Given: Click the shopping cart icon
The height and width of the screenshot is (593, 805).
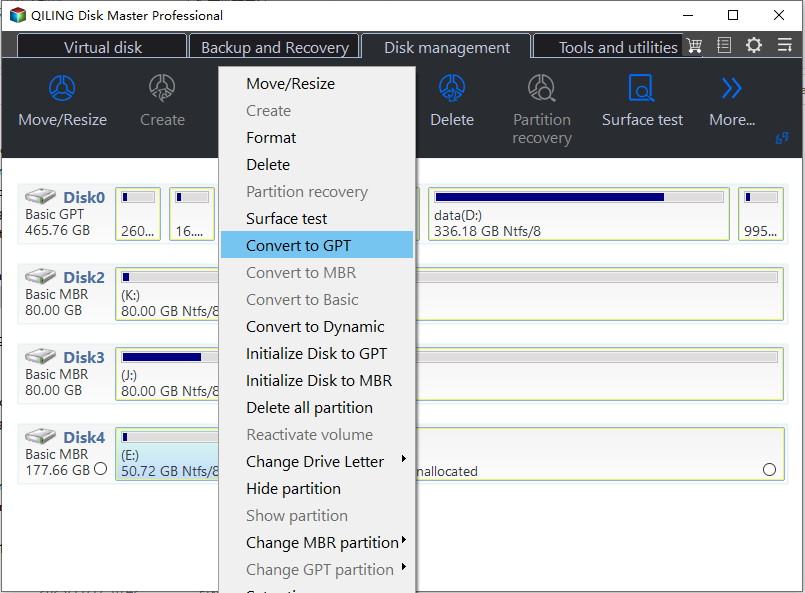Looking at the screenshot, I should (695, 46).
